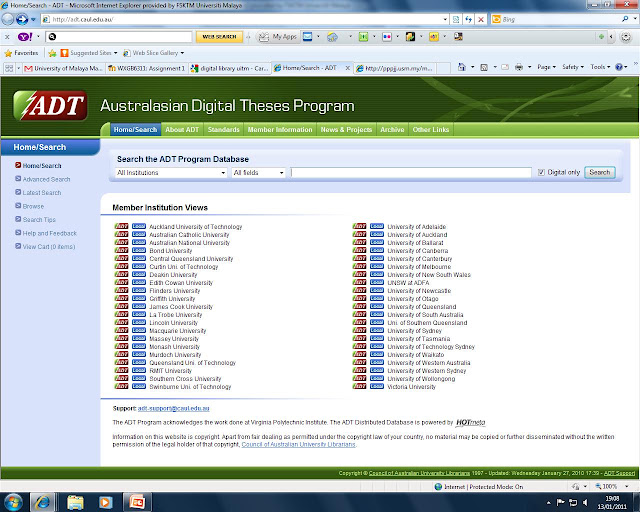Click the Forward navigation button
This screenshot has height=512, width=640.
coord(22,19)
